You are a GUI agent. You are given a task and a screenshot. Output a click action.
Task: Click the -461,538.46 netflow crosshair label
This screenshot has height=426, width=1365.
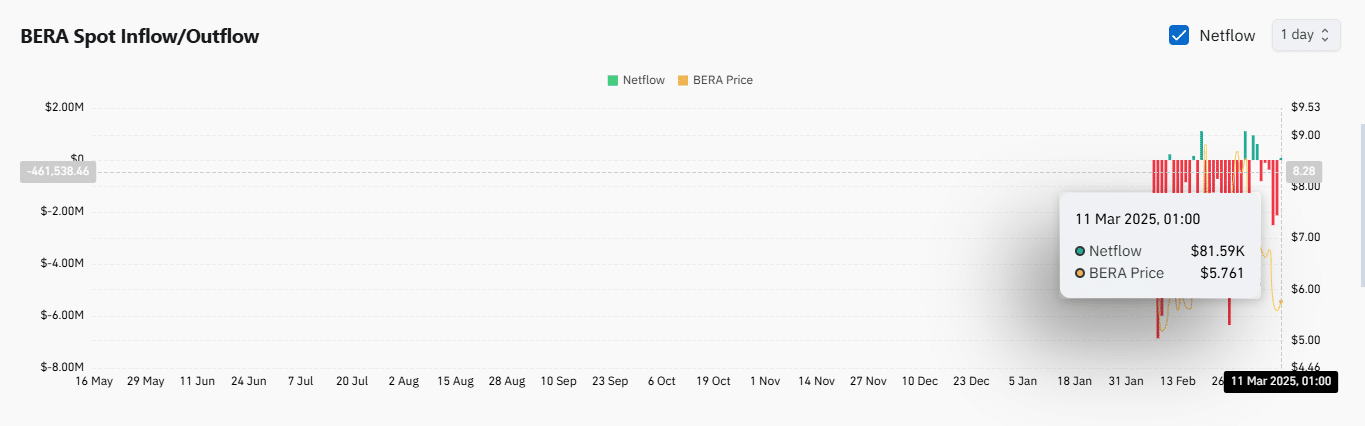tap(55, 171)
